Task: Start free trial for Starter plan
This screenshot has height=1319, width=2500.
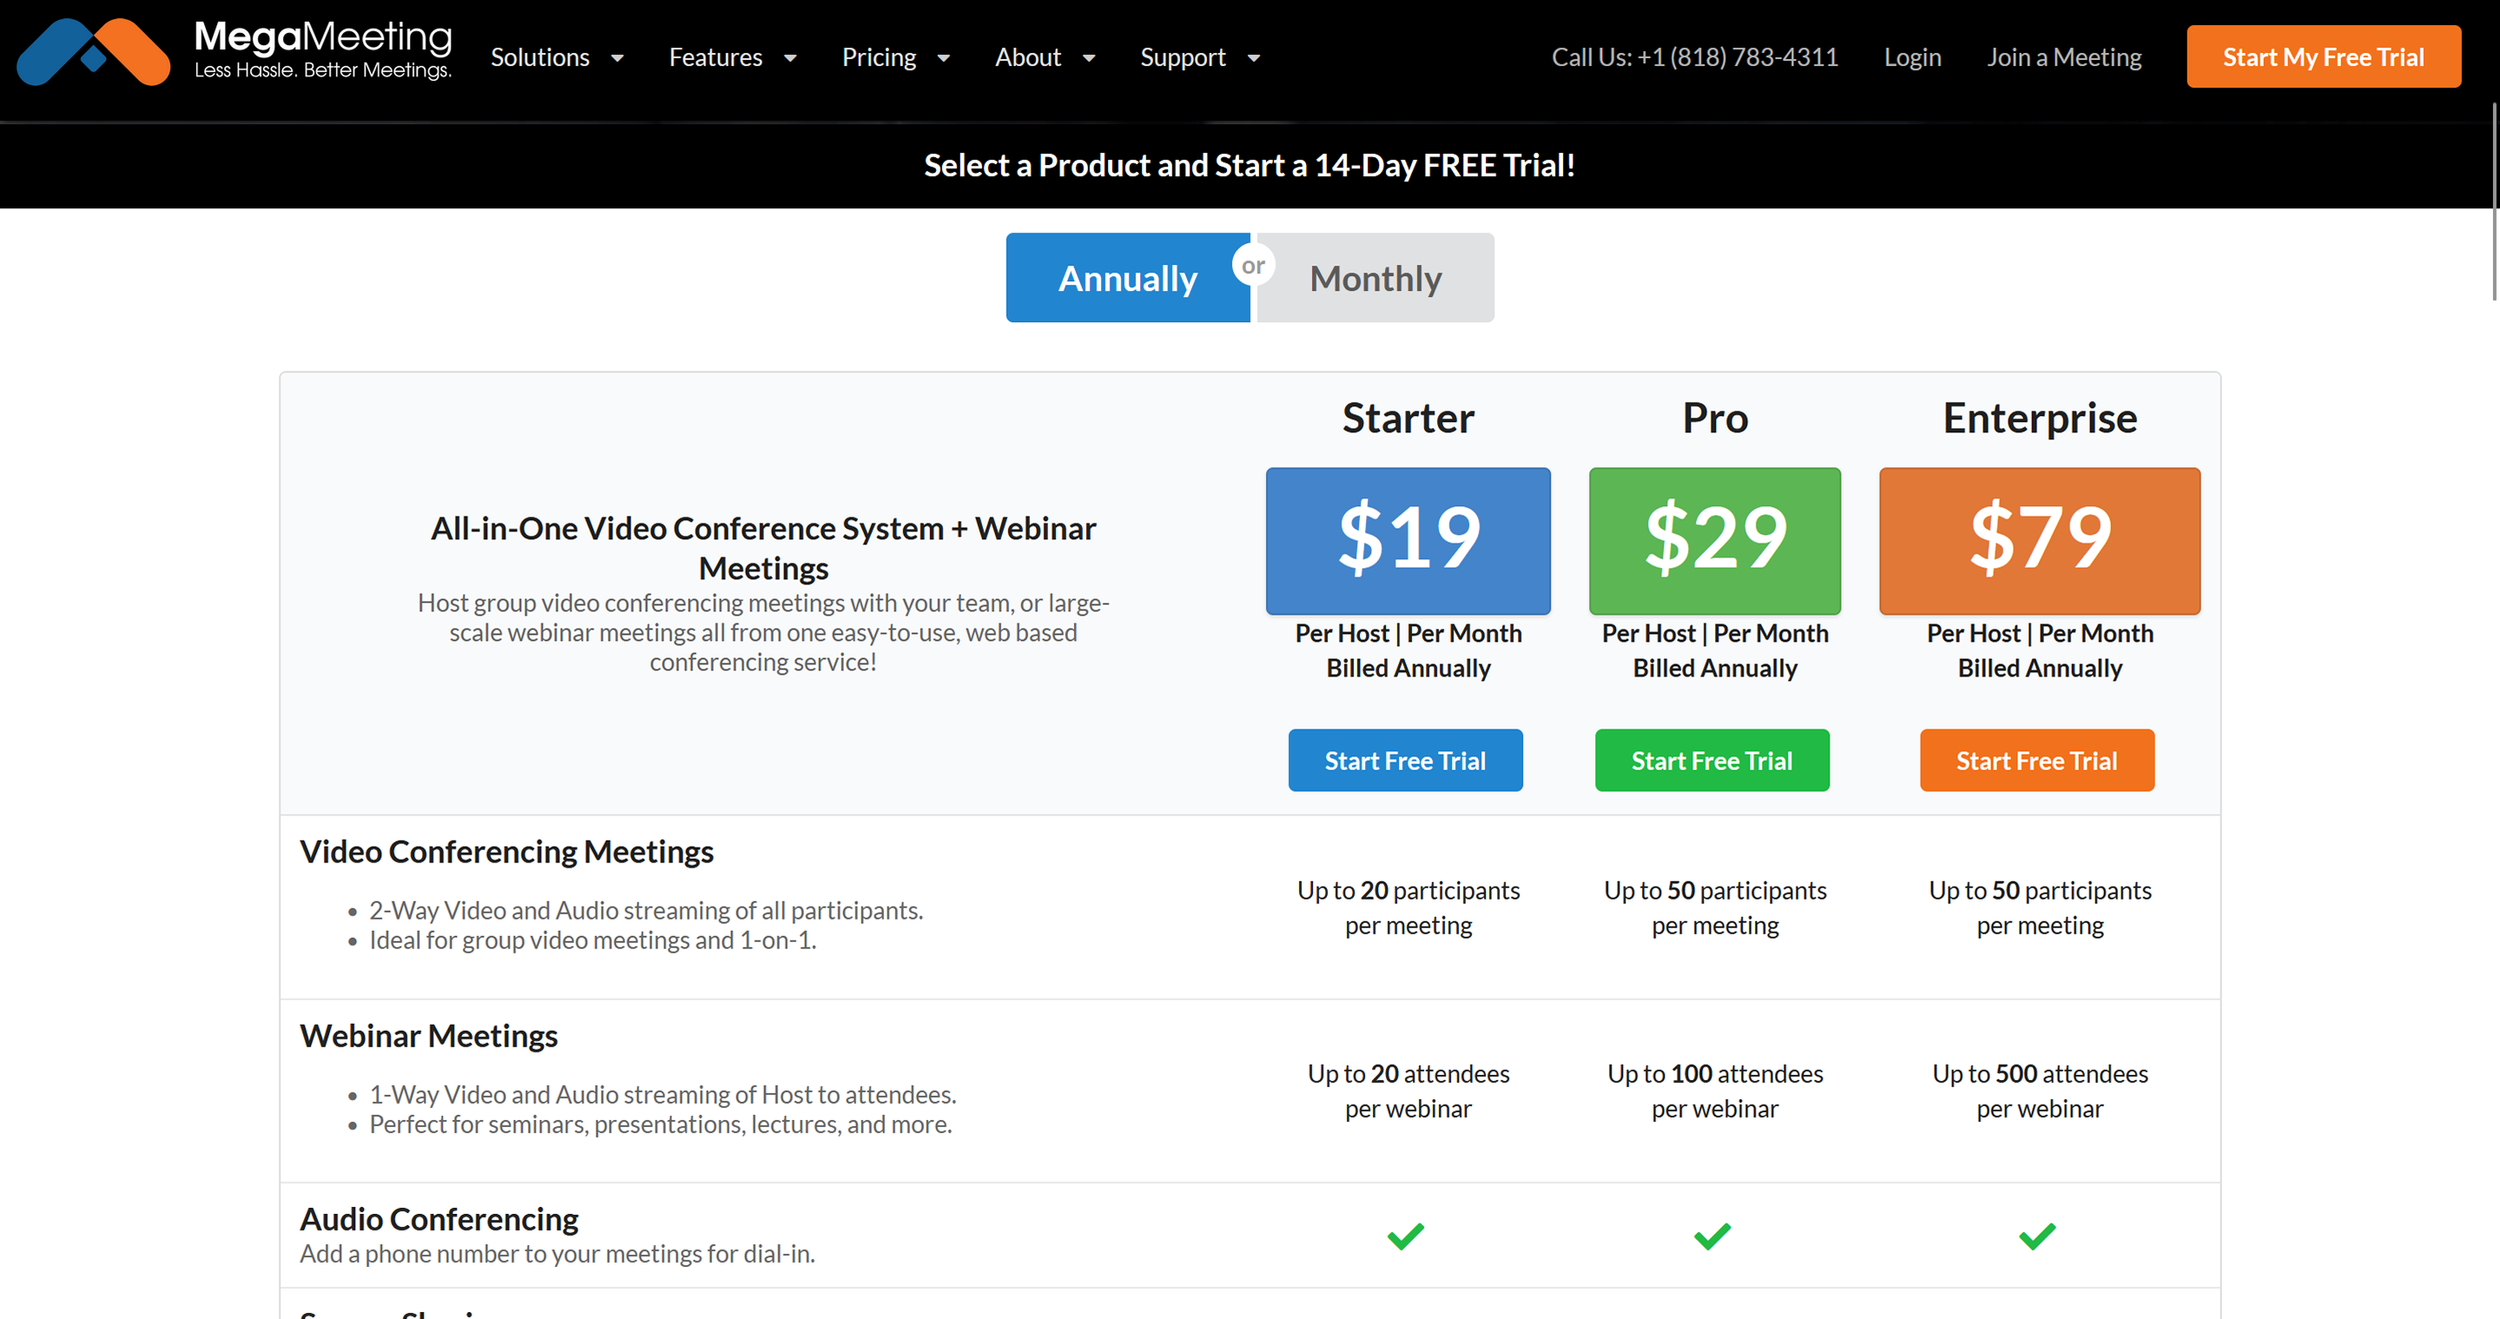Action: tap(1405, 761)
